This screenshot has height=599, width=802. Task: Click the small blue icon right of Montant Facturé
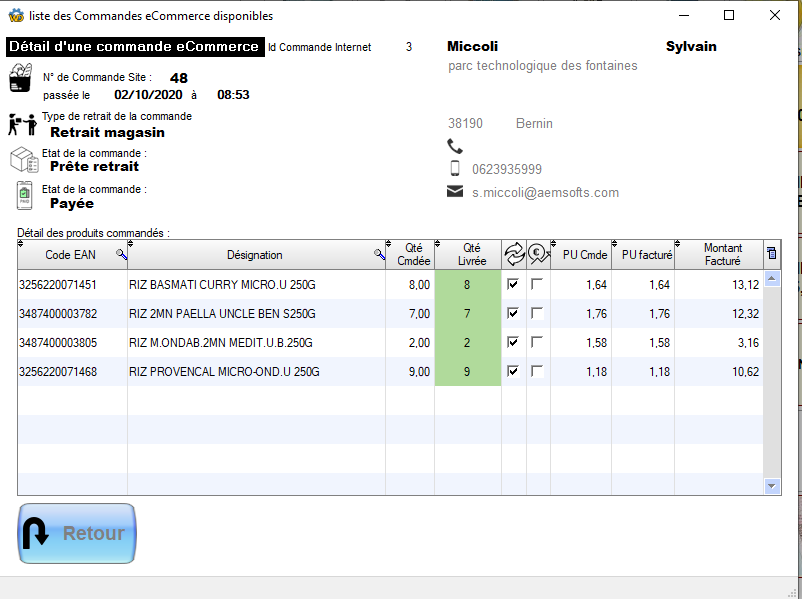click(771, 254)
